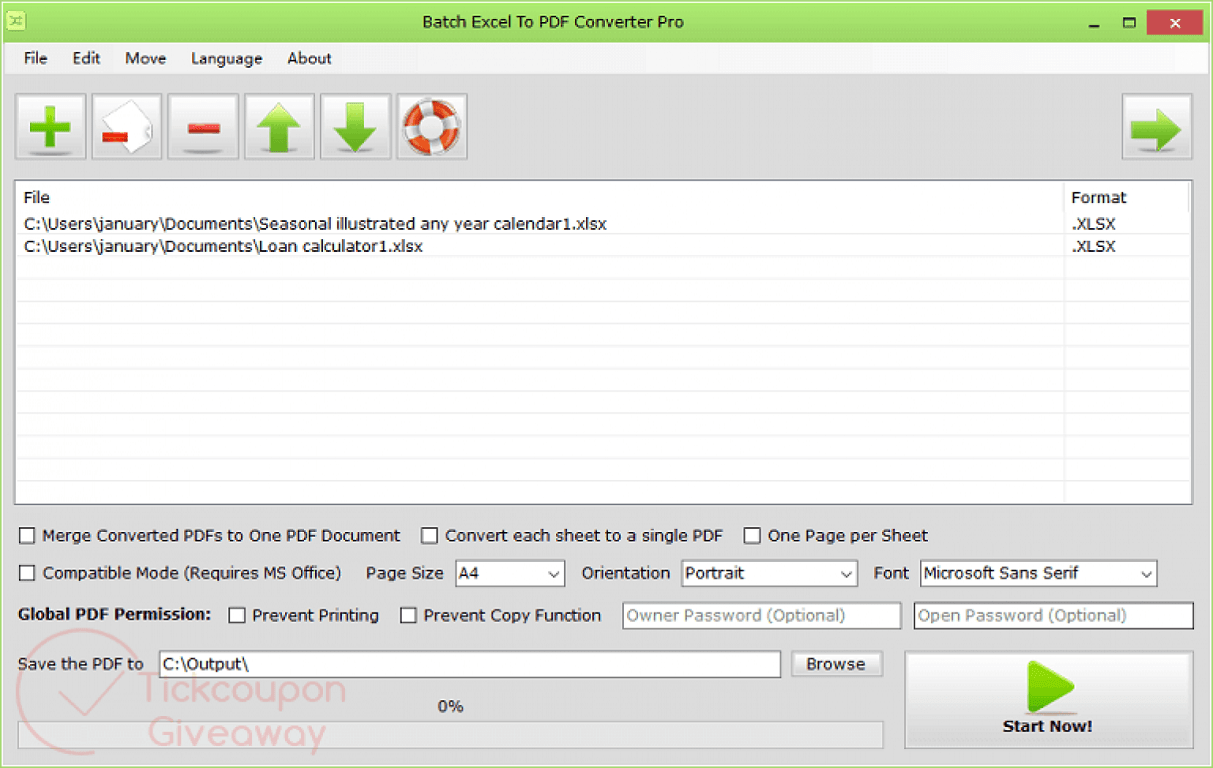Screen dimensions: 1213x768
Task: Click the Browse button for output folder
Action: coord(836,663)
